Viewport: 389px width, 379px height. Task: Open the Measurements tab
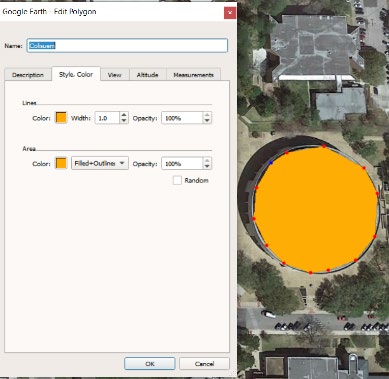click(193, 75)
